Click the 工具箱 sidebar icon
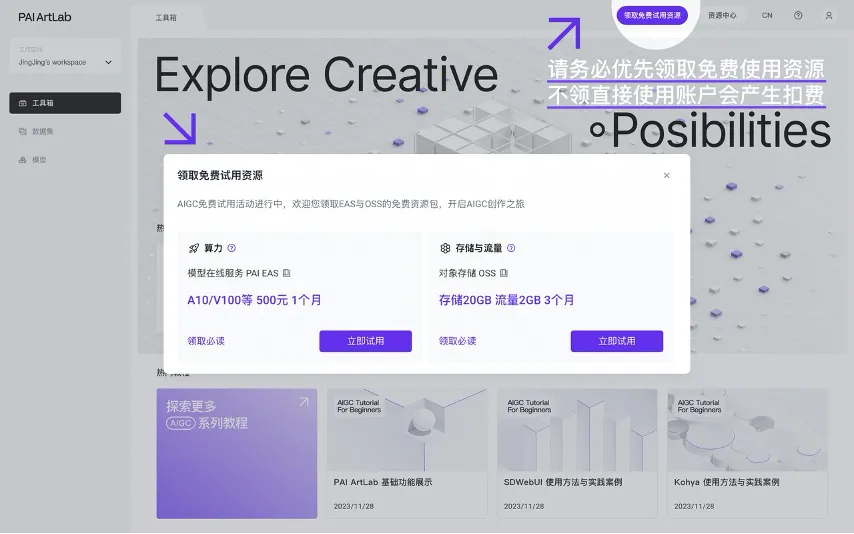Screen dimensions: 854x534 [23, 103]
